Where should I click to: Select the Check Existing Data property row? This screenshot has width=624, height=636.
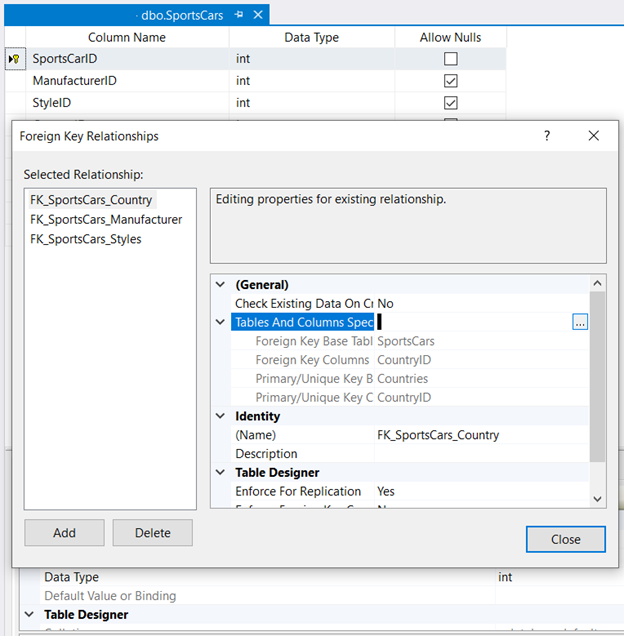410,303
